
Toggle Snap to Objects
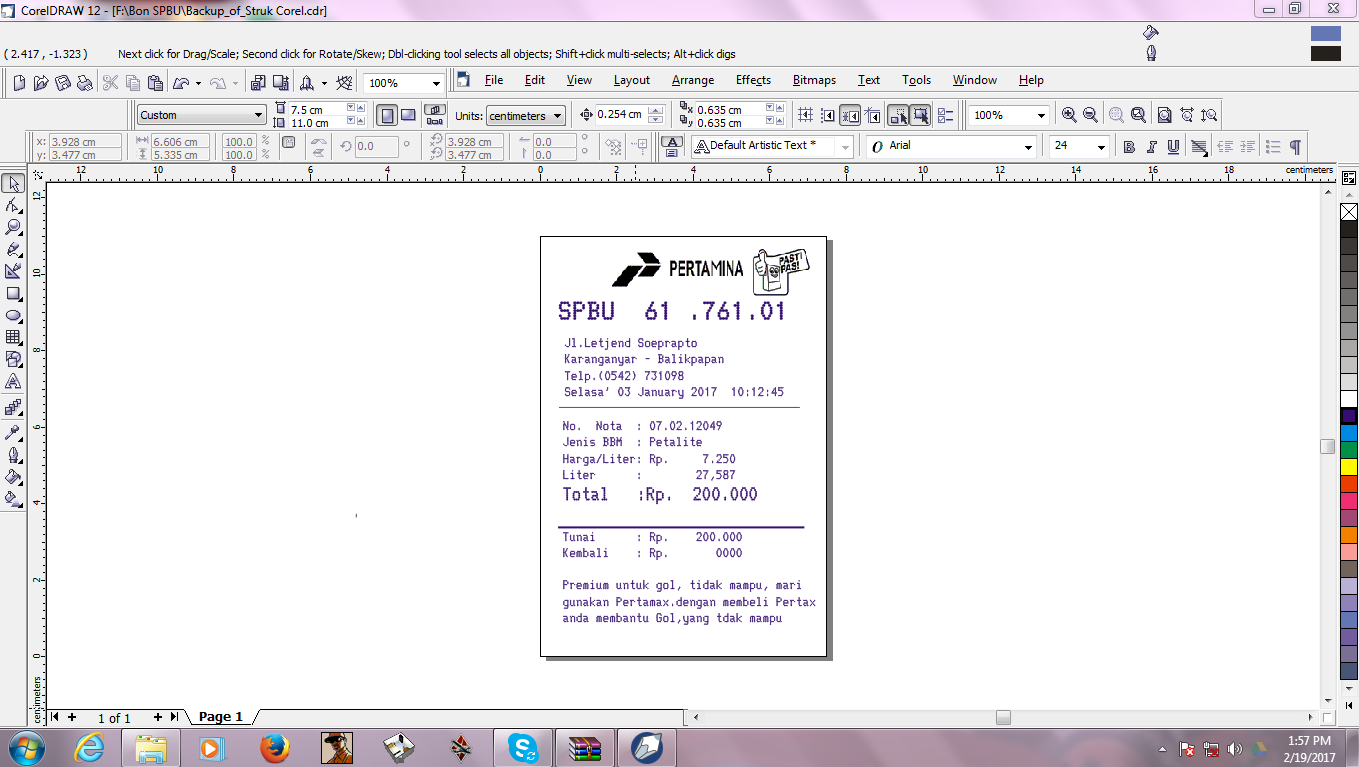pyautogui.click(x=849, y=115)
